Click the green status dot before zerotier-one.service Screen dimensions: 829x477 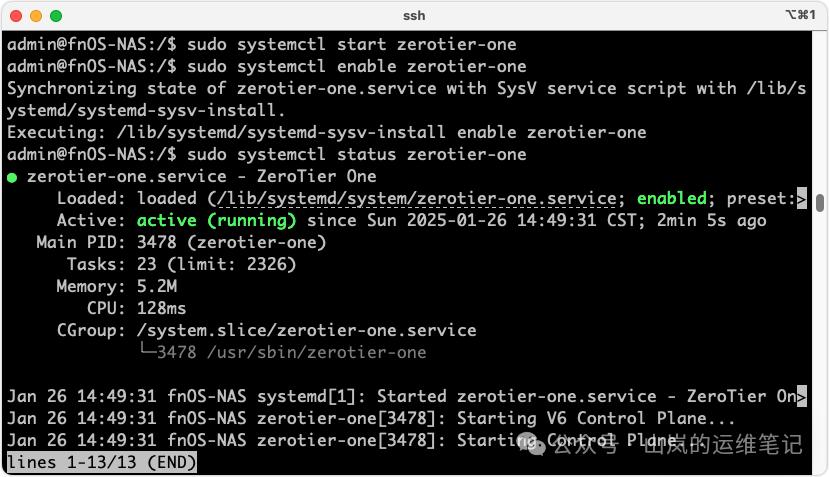[12, 177]
